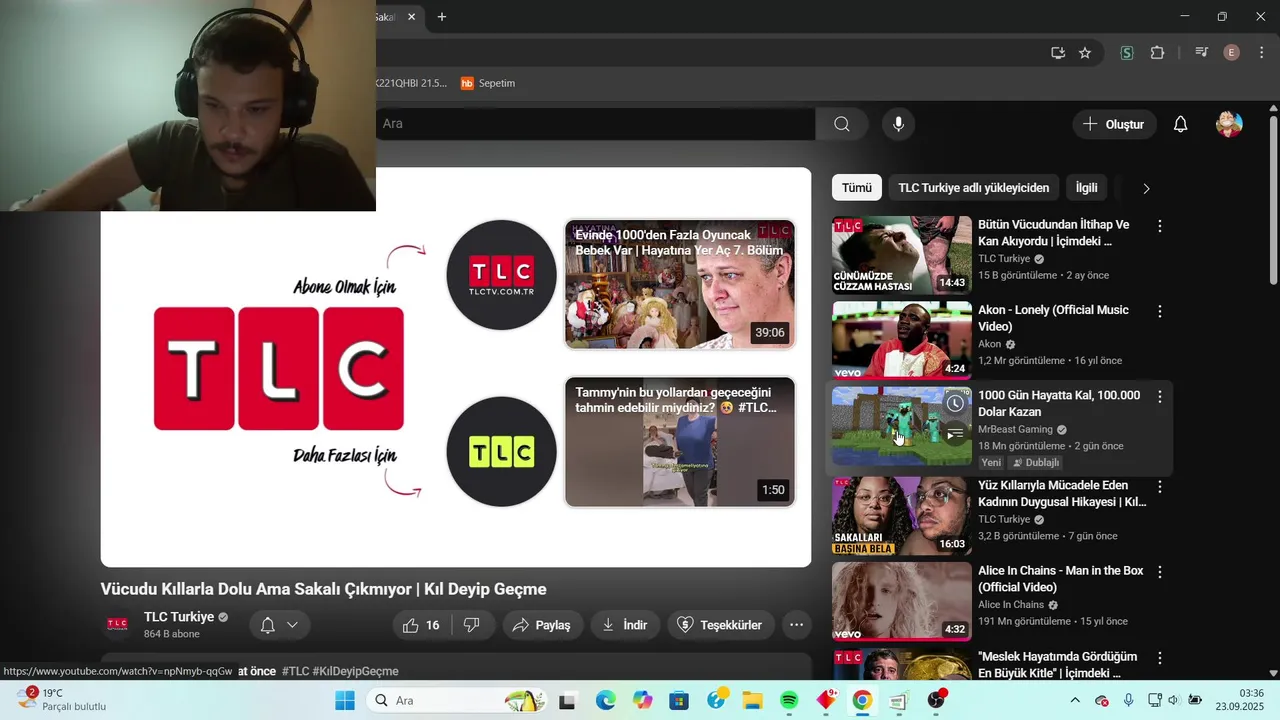Open title 1000 Gün Hayatta Kal, 100.000 Dolar
This screenshot has width=1280, height=720.
point(1059,403)
